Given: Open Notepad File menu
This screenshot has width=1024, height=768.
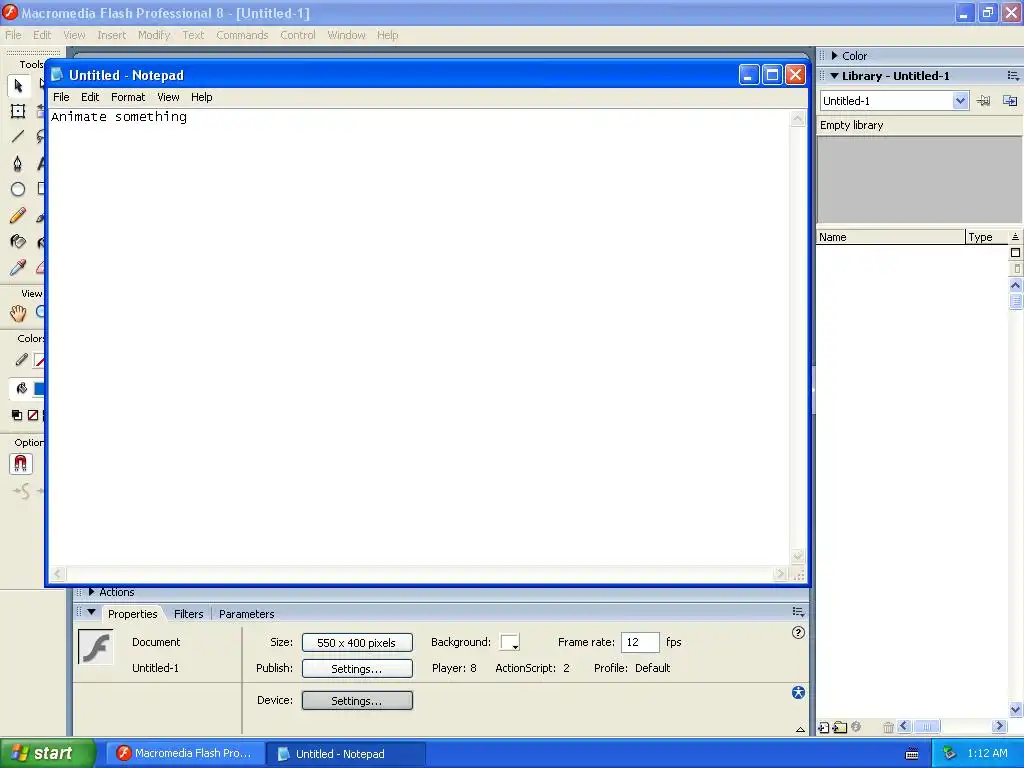Looking at the screenshot, I should (x=61, y=97).
